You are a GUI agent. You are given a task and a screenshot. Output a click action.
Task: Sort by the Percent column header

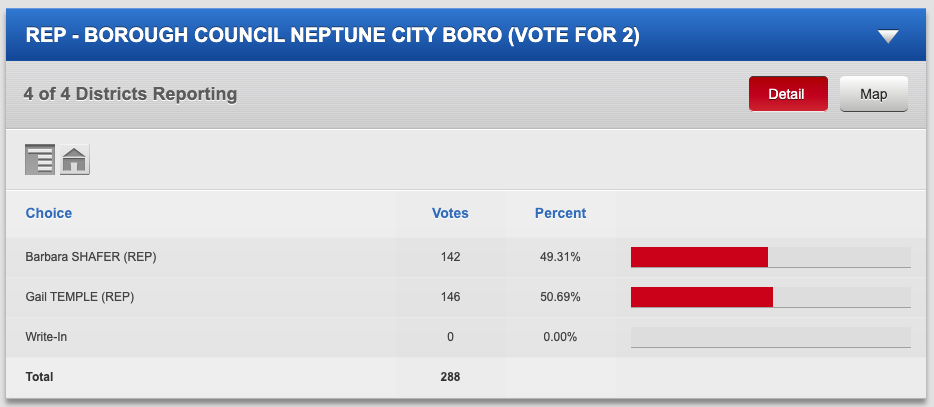click(561, 213)
